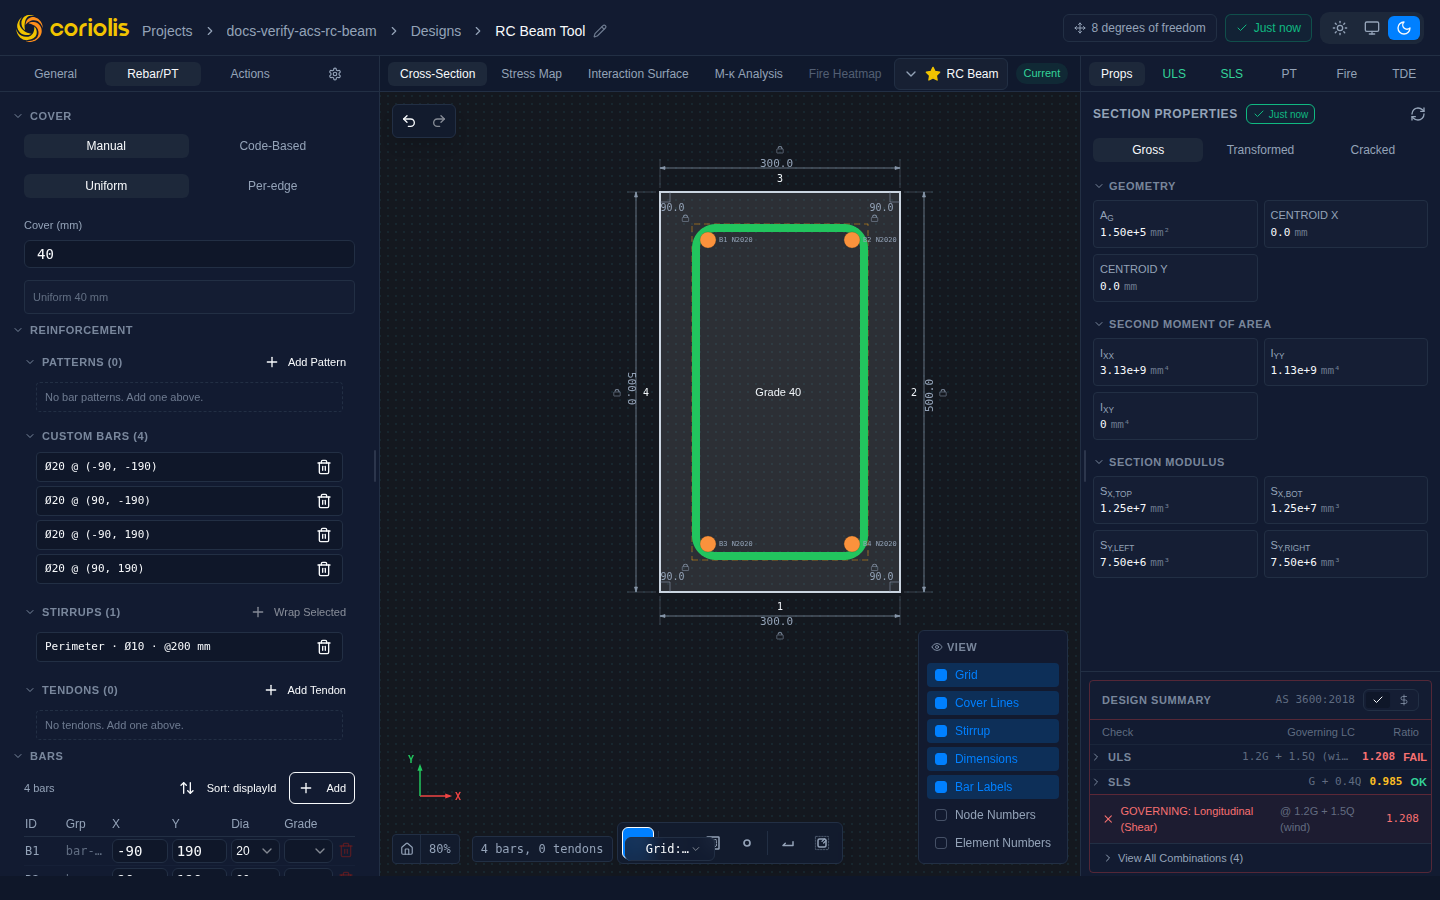The width and height of the screenshot is (1440, 900).
Task: Select the Per-edge cover option
Action: (273, 186)
